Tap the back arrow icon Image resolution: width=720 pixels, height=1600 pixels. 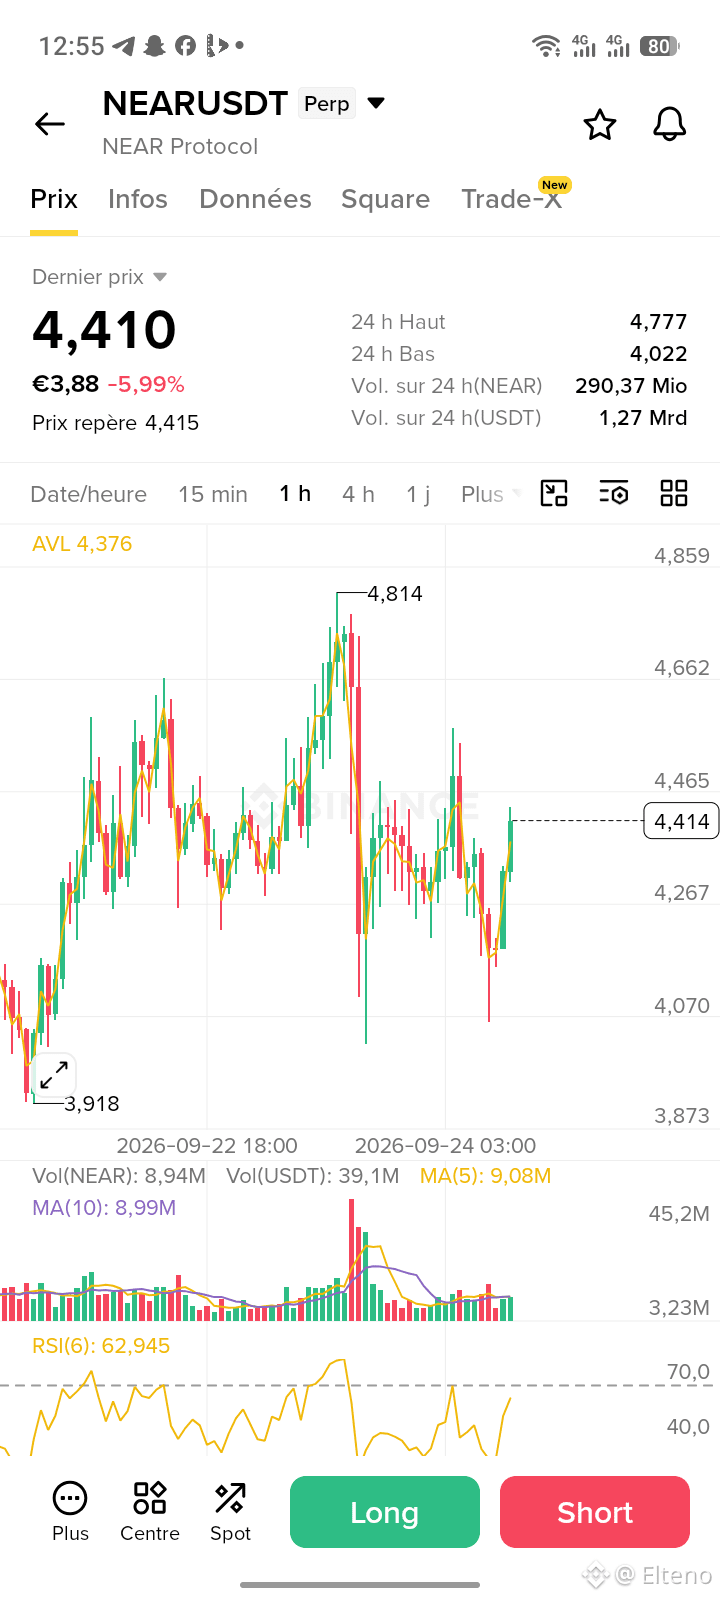point(50,124)
